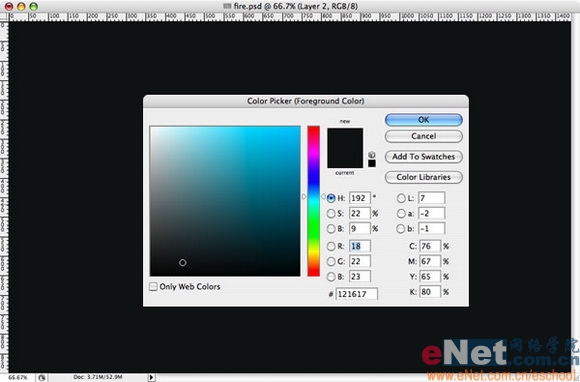Click the Lab b field showing -1
Screen dimensions: 580x382
point(431,229)
